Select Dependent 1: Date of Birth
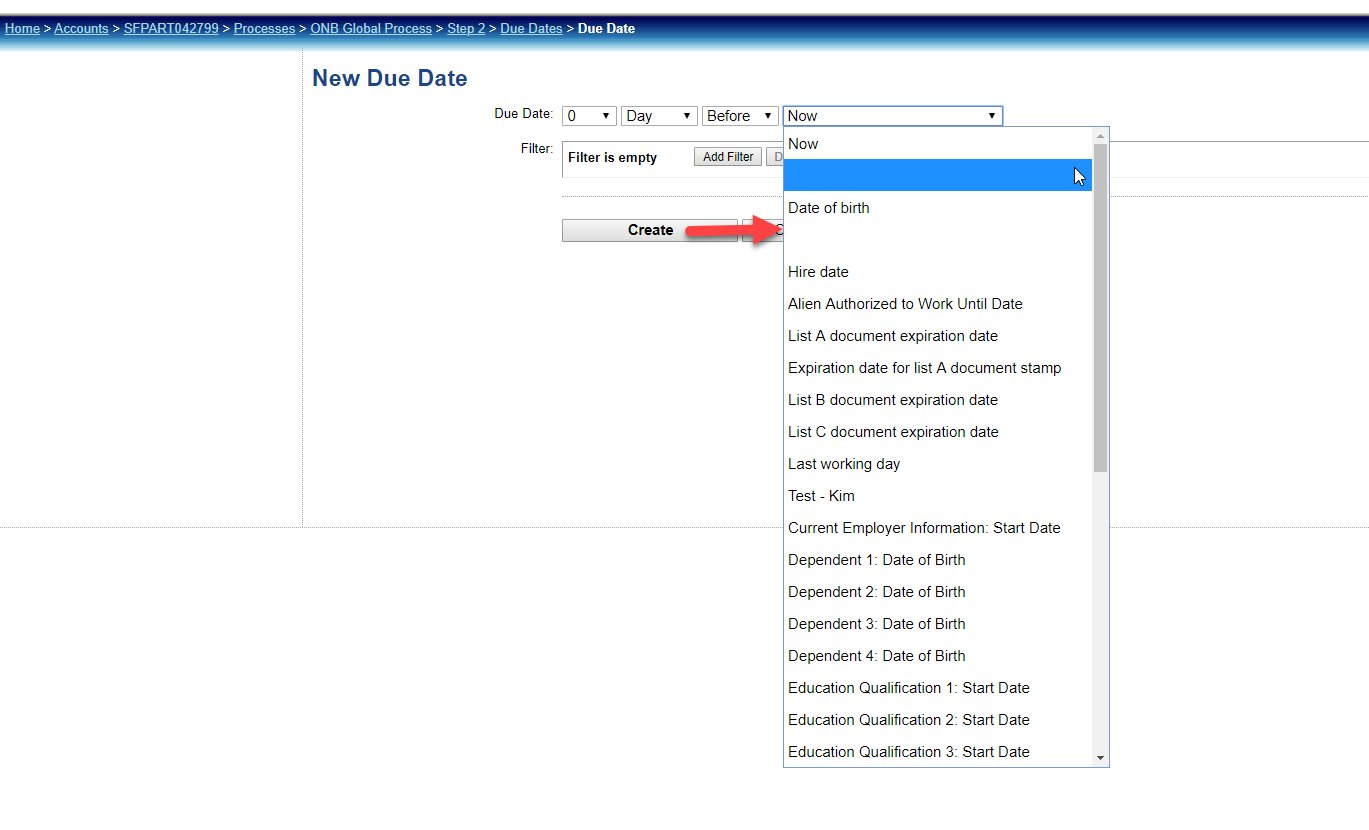Image resolution: width=1369 pixels, height=830 pixels. click(x=938, y=560)
